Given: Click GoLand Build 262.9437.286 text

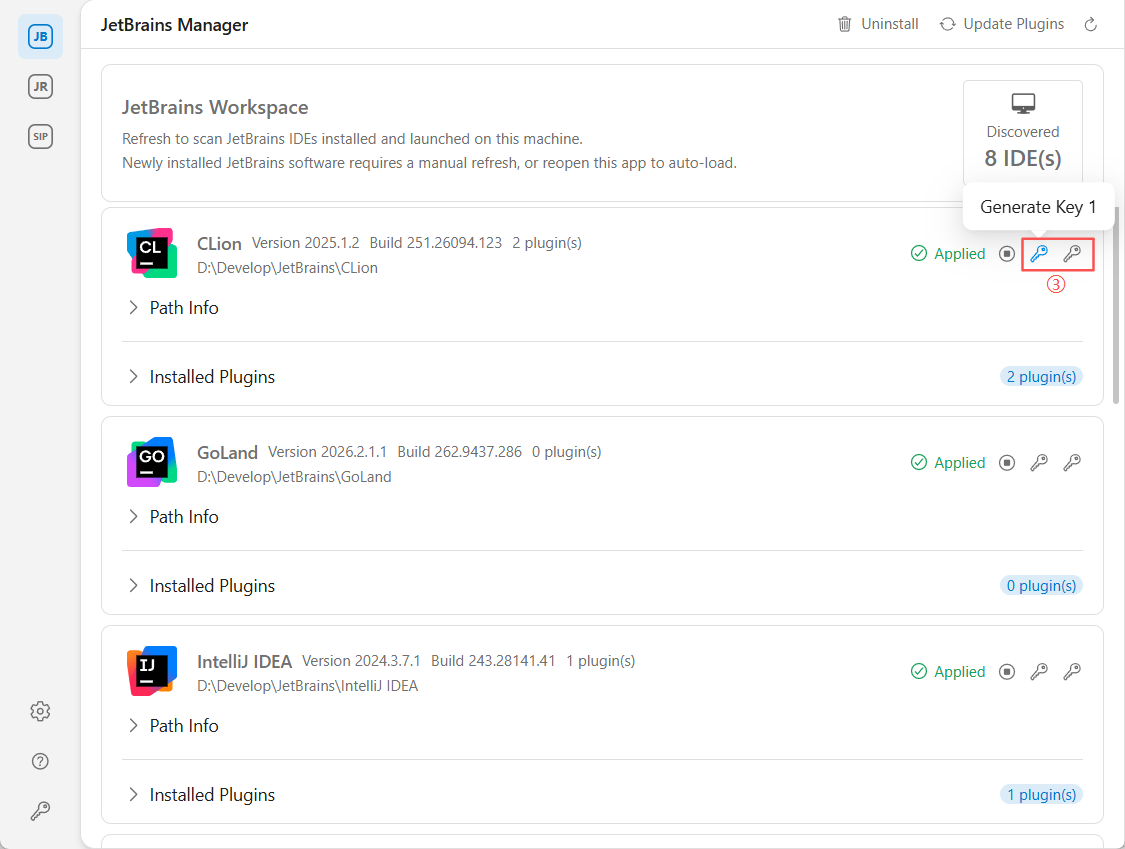Looking at the screenshot, I should coord(459,451).
